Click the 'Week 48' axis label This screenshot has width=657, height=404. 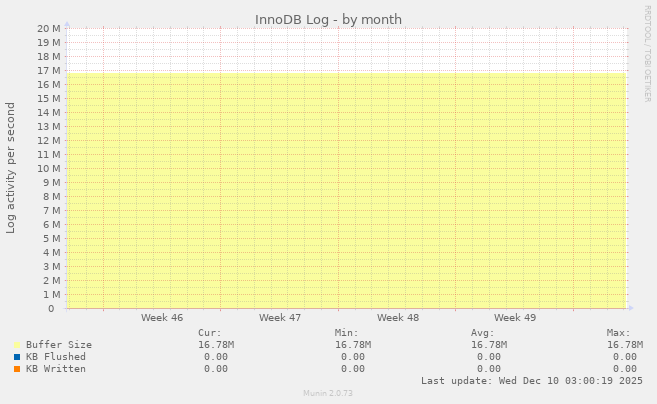point(398,318)
